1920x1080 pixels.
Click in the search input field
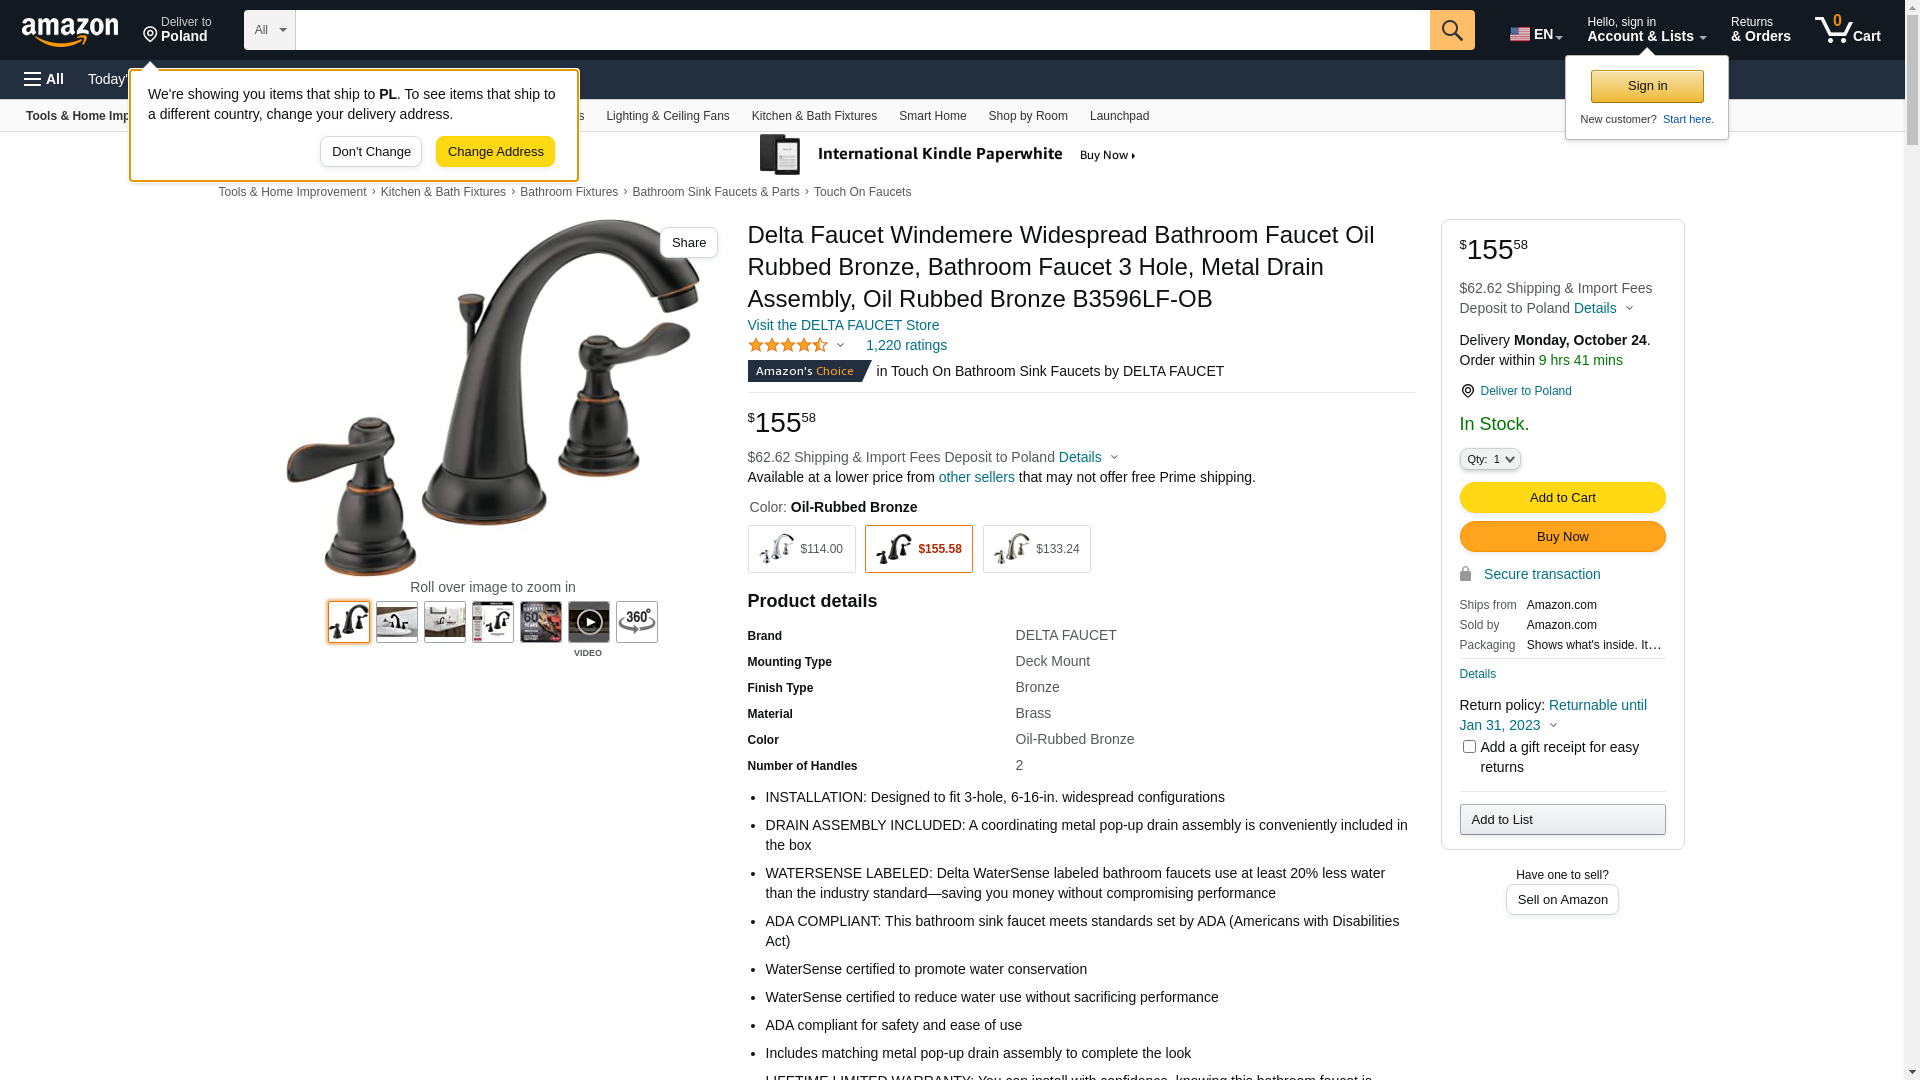coord(862,30)
